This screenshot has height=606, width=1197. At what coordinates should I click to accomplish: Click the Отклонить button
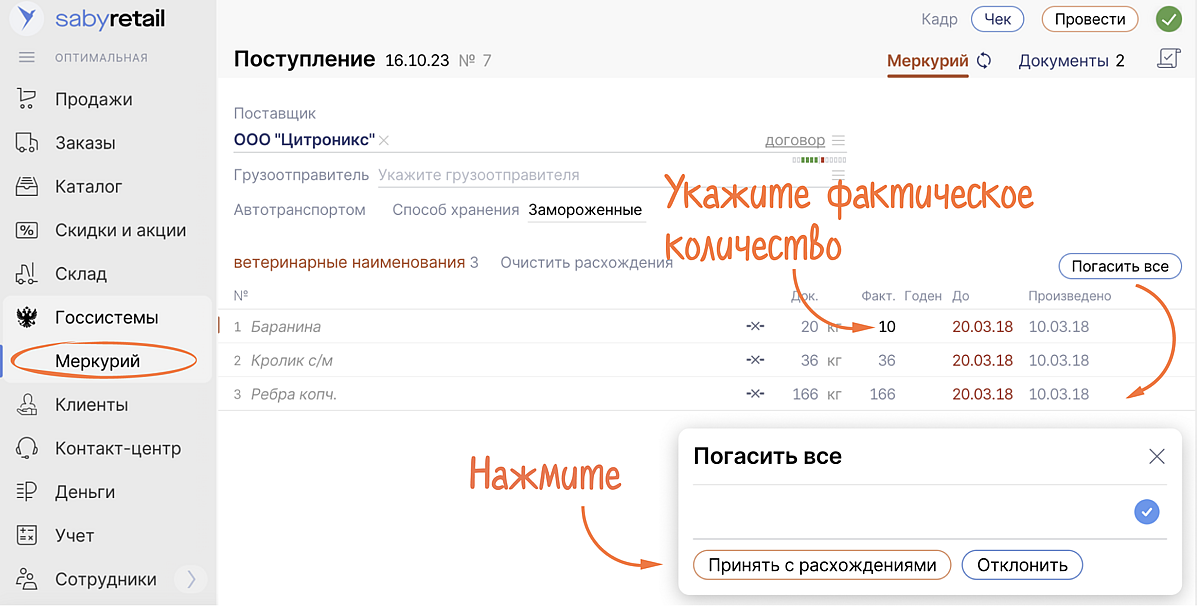[x=1022, y=565]
